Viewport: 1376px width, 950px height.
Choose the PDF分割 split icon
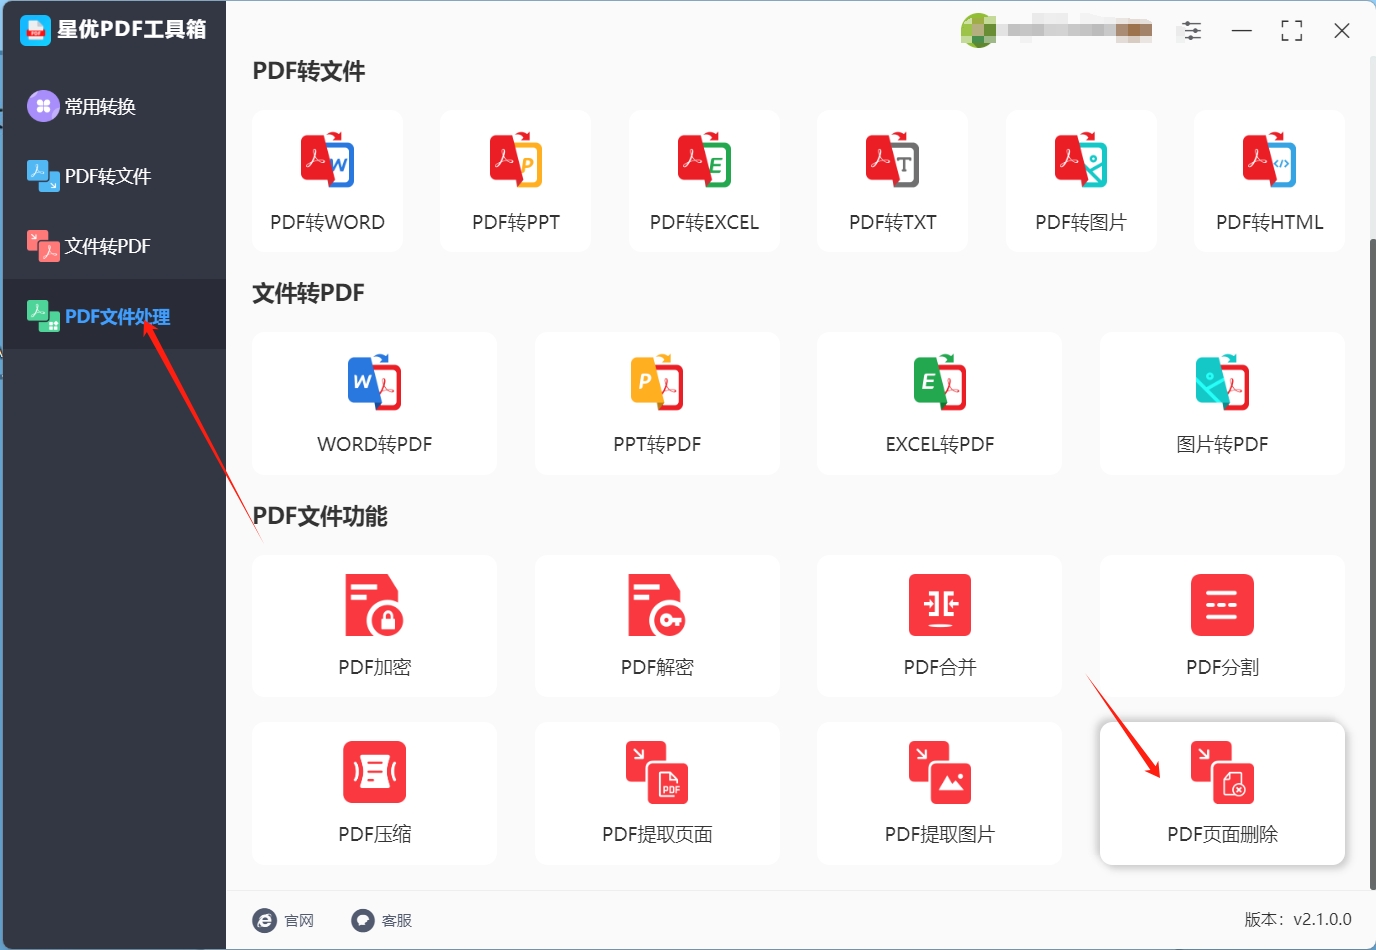pos(1222,605)
